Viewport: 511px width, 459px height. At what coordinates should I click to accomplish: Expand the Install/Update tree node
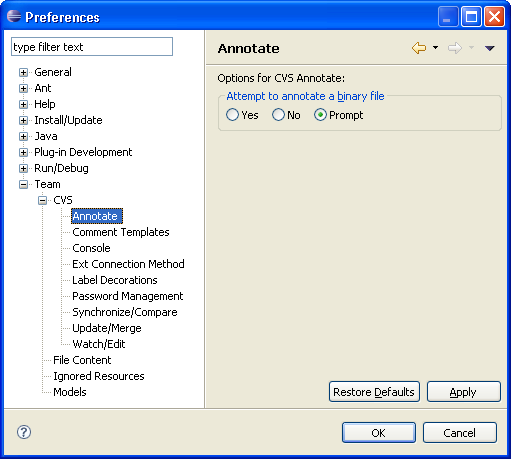tap(23, 120)
